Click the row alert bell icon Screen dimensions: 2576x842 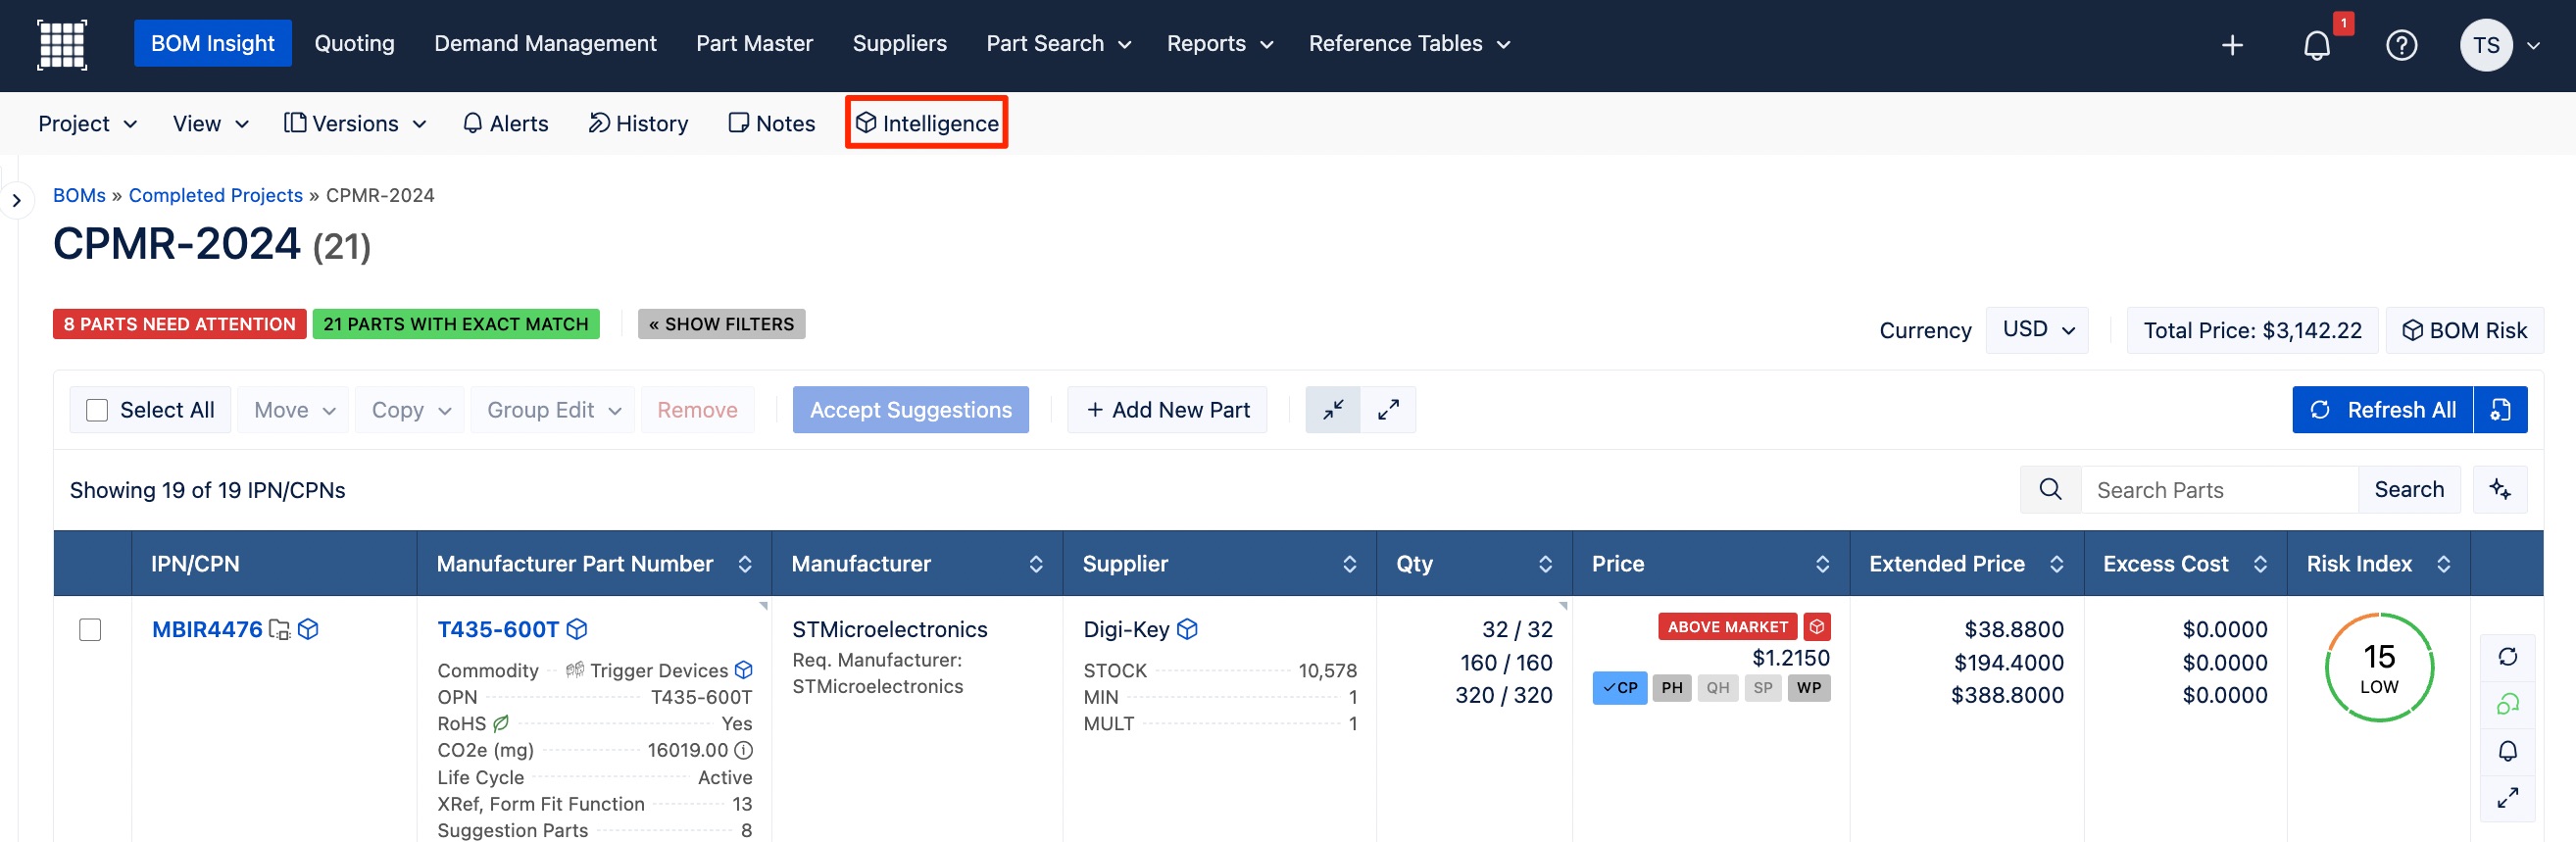point(2507,751)
